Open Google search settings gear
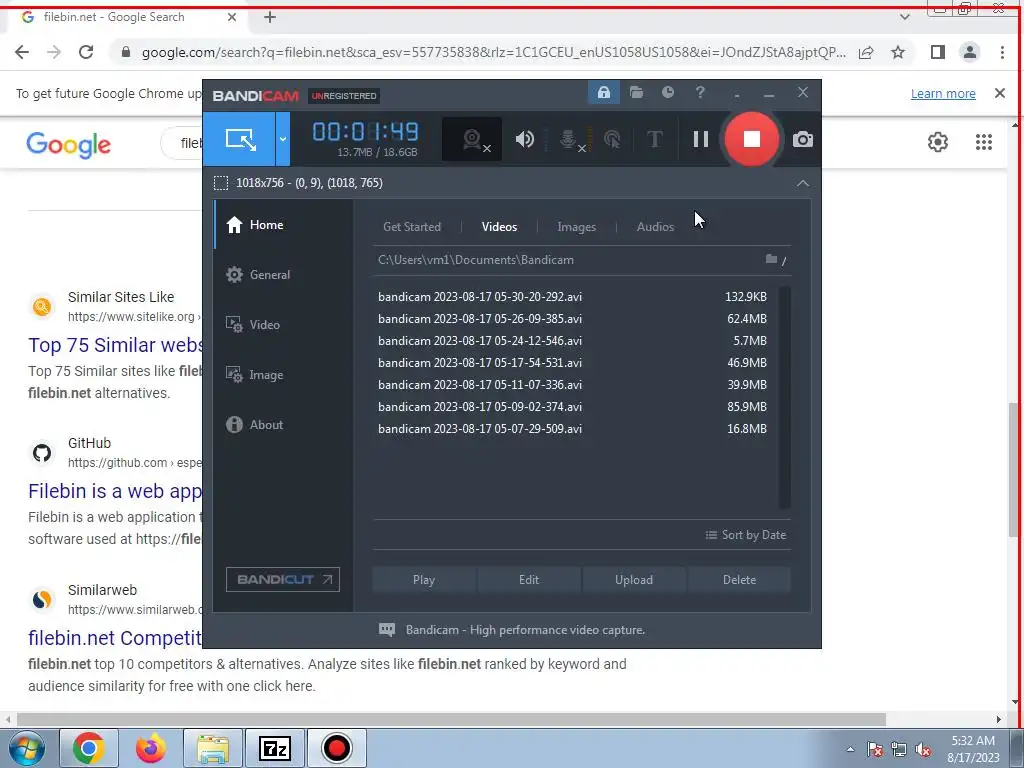Viewport: 1024px width, 768px height. pos(938,142)
